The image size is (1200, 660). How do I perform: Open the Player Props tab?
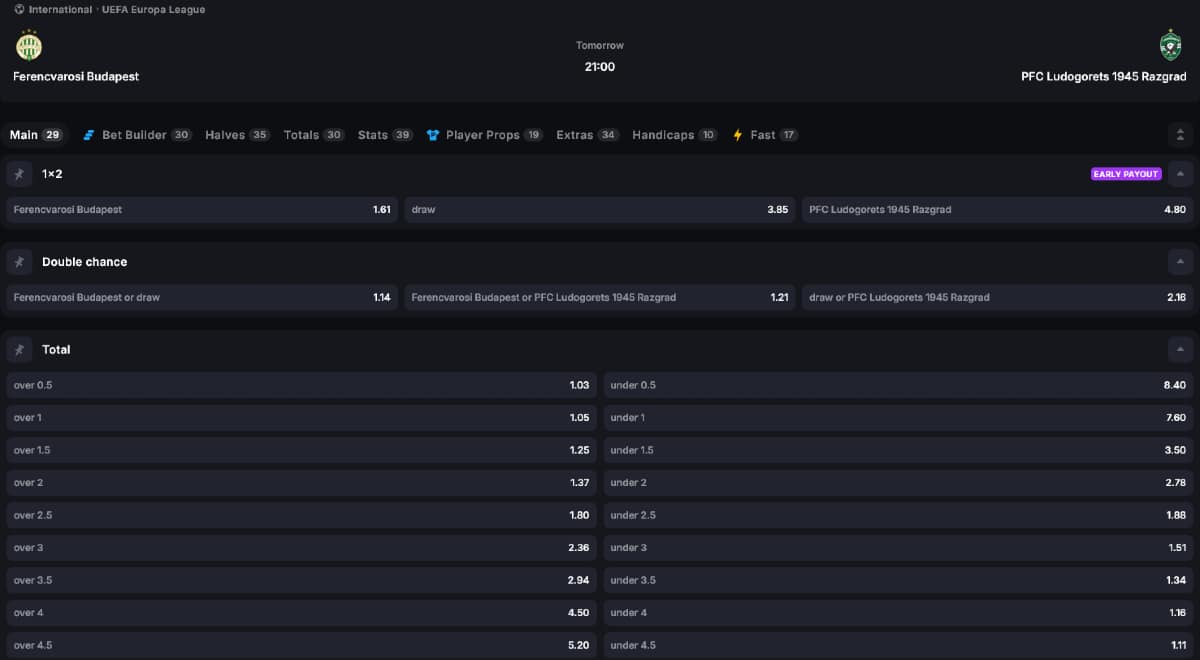pyautogui.click(x=484, y=135)
